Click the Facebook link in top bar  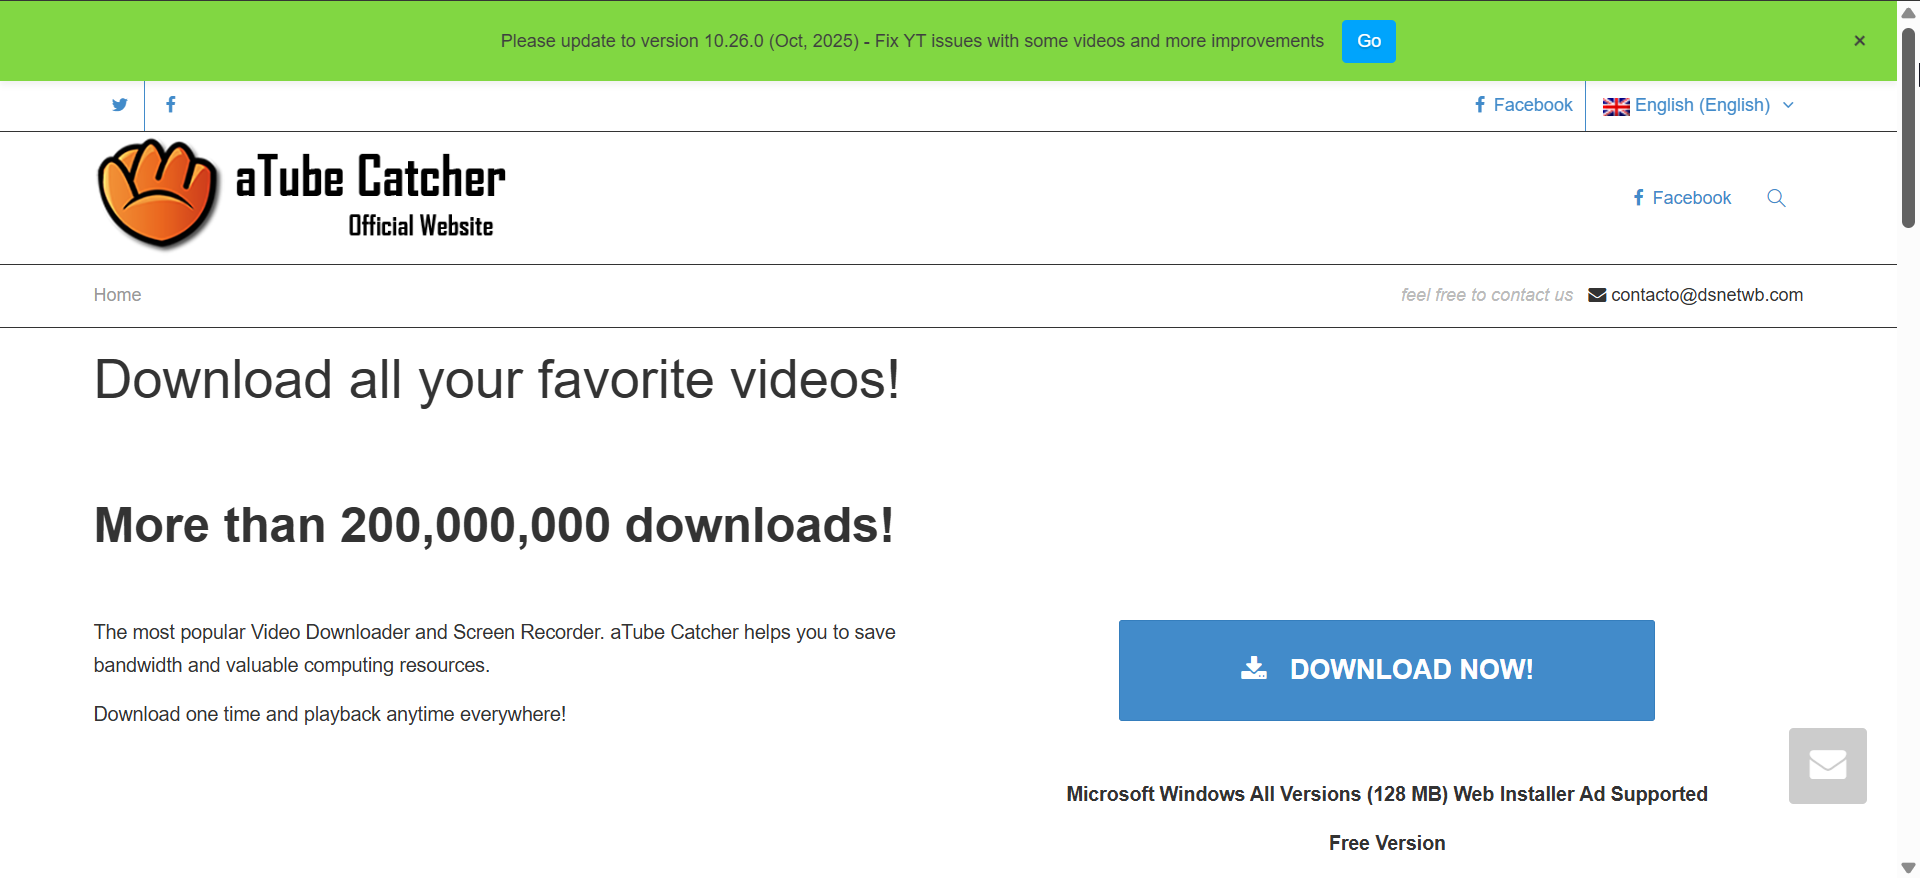click(1523, 105)
